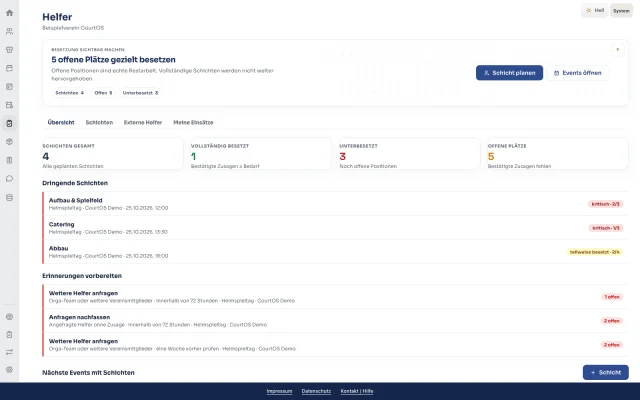
Task: Open the chat bubble messages icon
Action: [x=9, y=178]
